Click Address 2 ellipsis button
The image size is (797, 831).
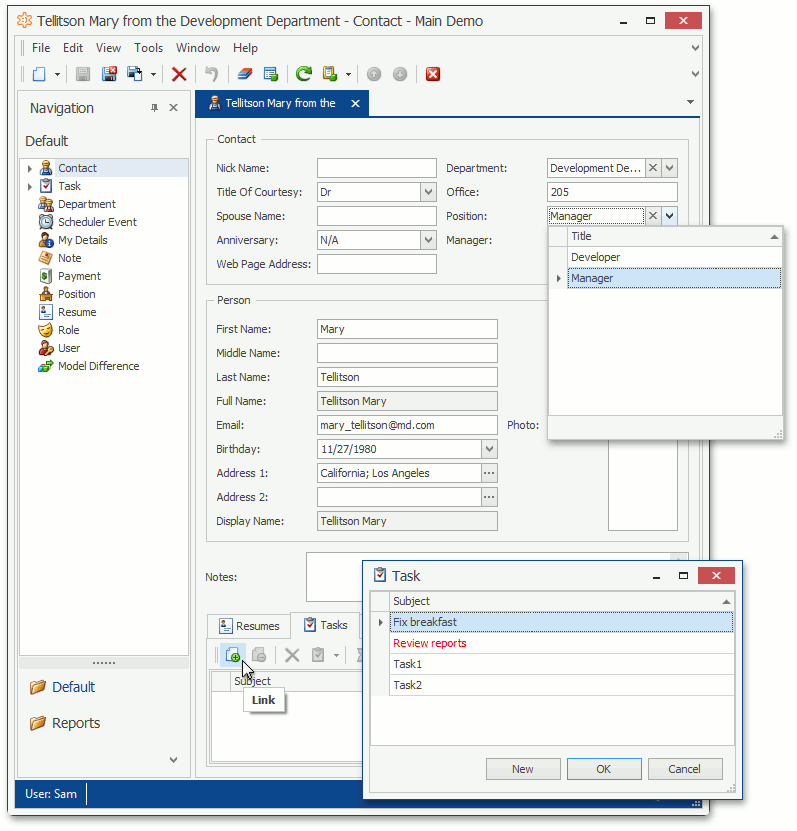click(x=489, y=497)
